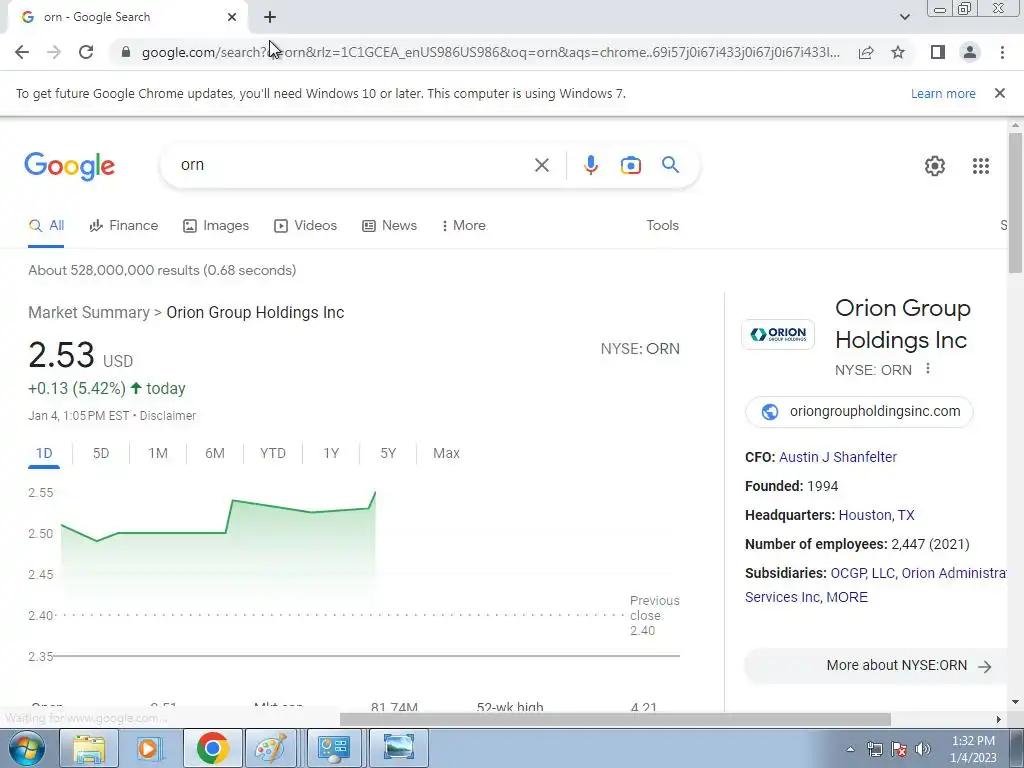Viewport: 1024px width, 768px height.
Task: Open the Disclaimer link
Action: coord(168,416)
